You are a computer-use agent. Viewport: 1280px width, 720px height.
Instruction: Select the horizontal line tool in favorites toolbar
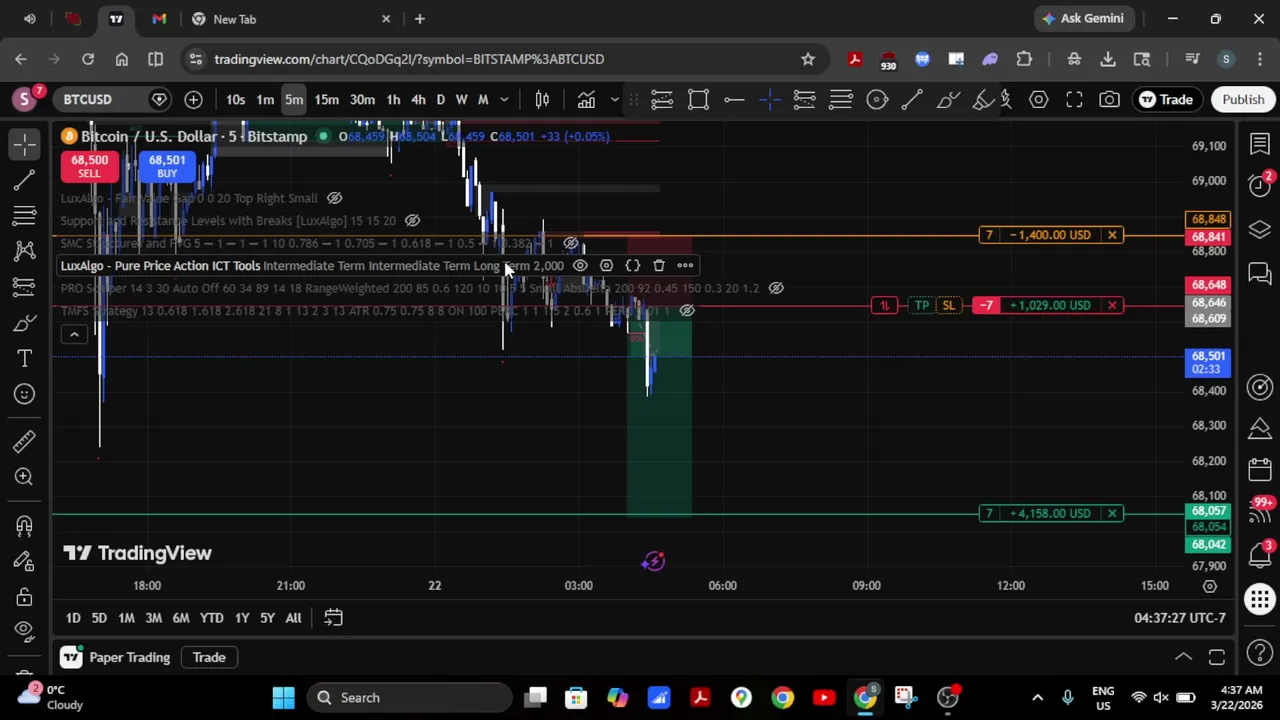[x=734, y=99]
